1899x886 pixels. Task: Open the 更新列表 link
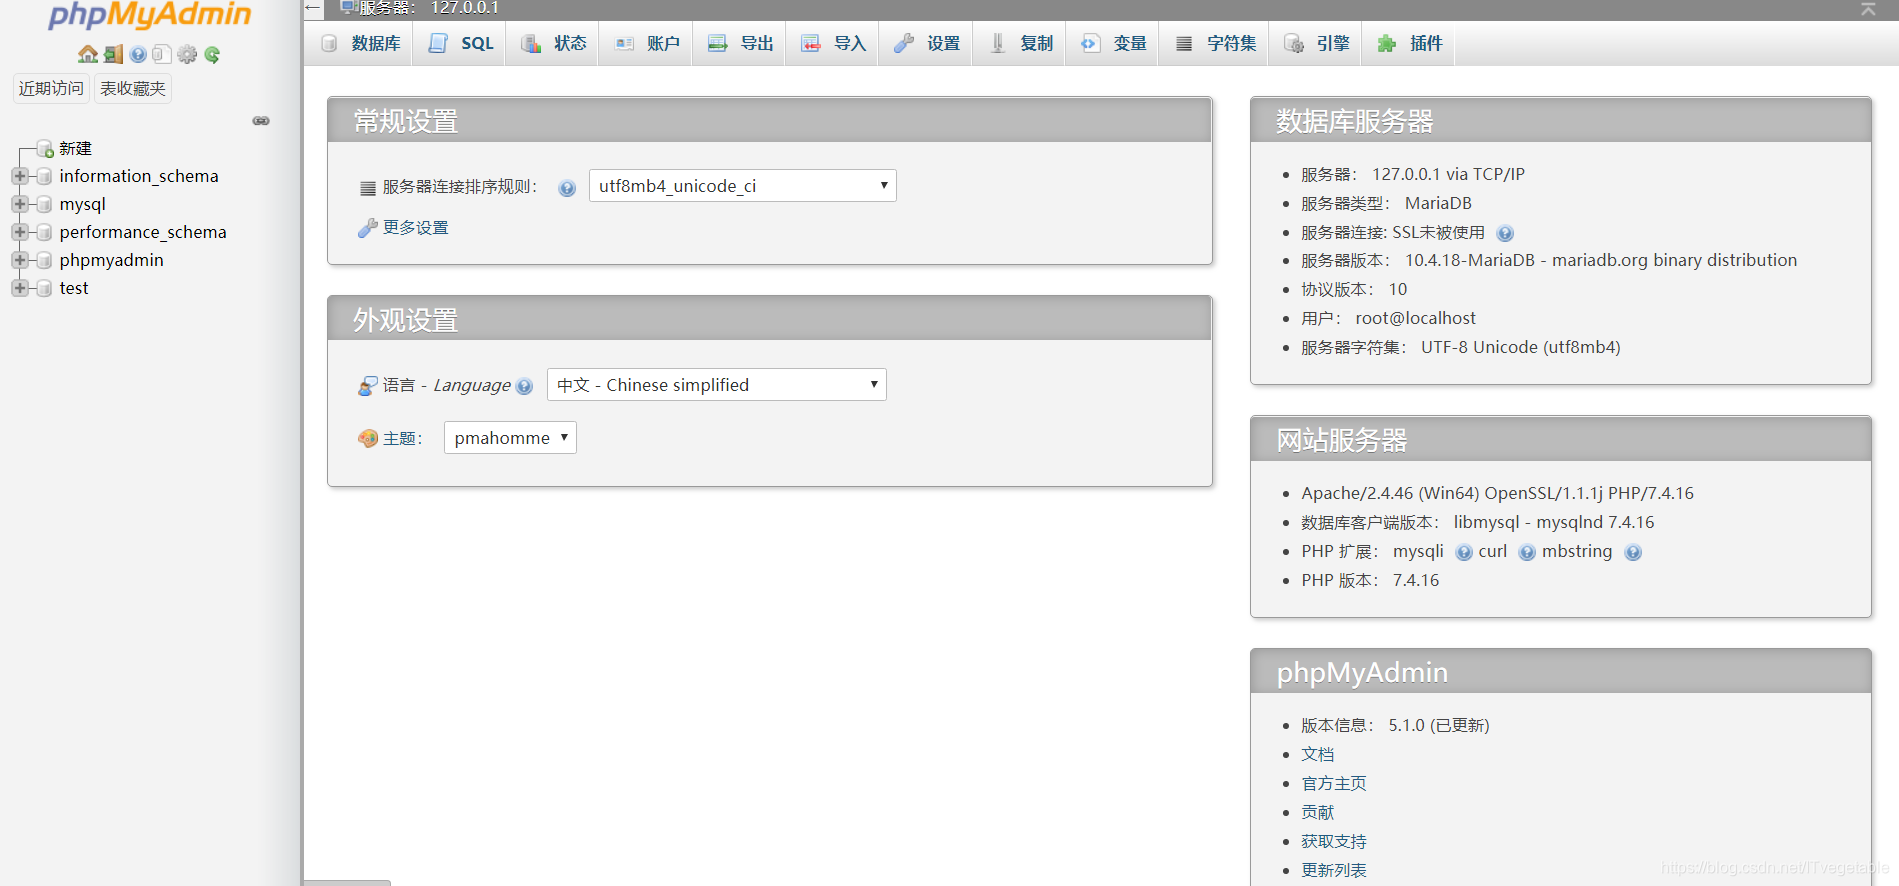1333,870
